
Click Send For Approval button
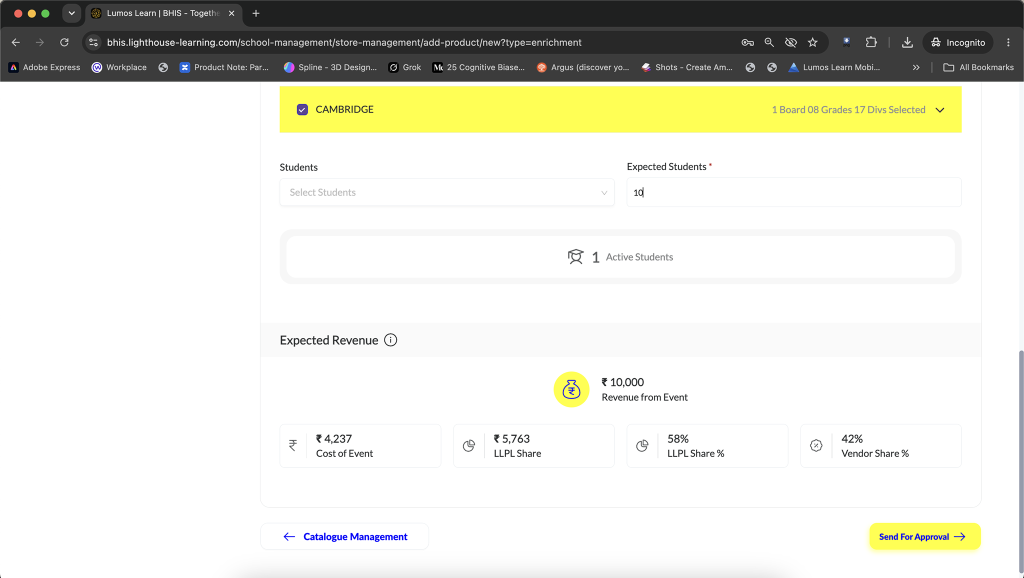[925, 536]
